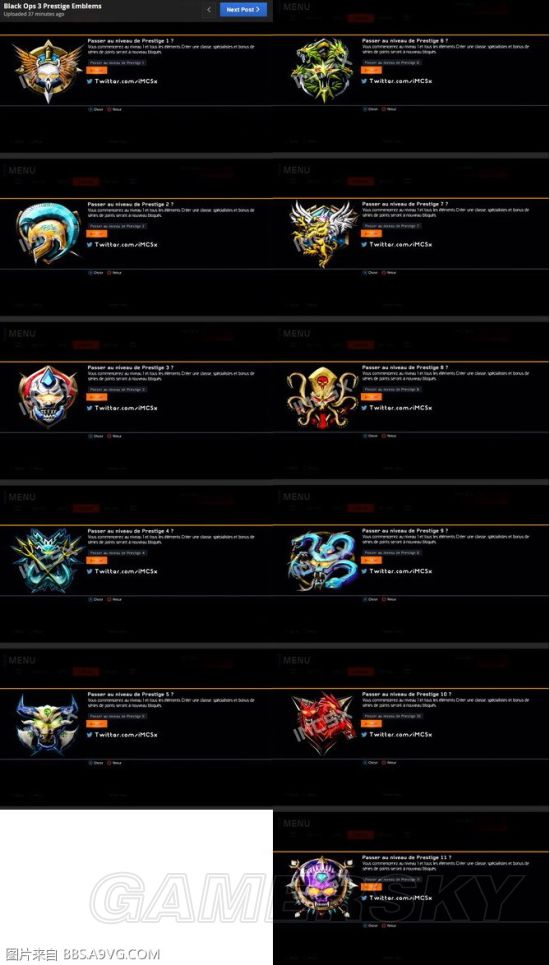
Task: Select the Prestige 11 purple skull emblem
Action: coord(323,887)
